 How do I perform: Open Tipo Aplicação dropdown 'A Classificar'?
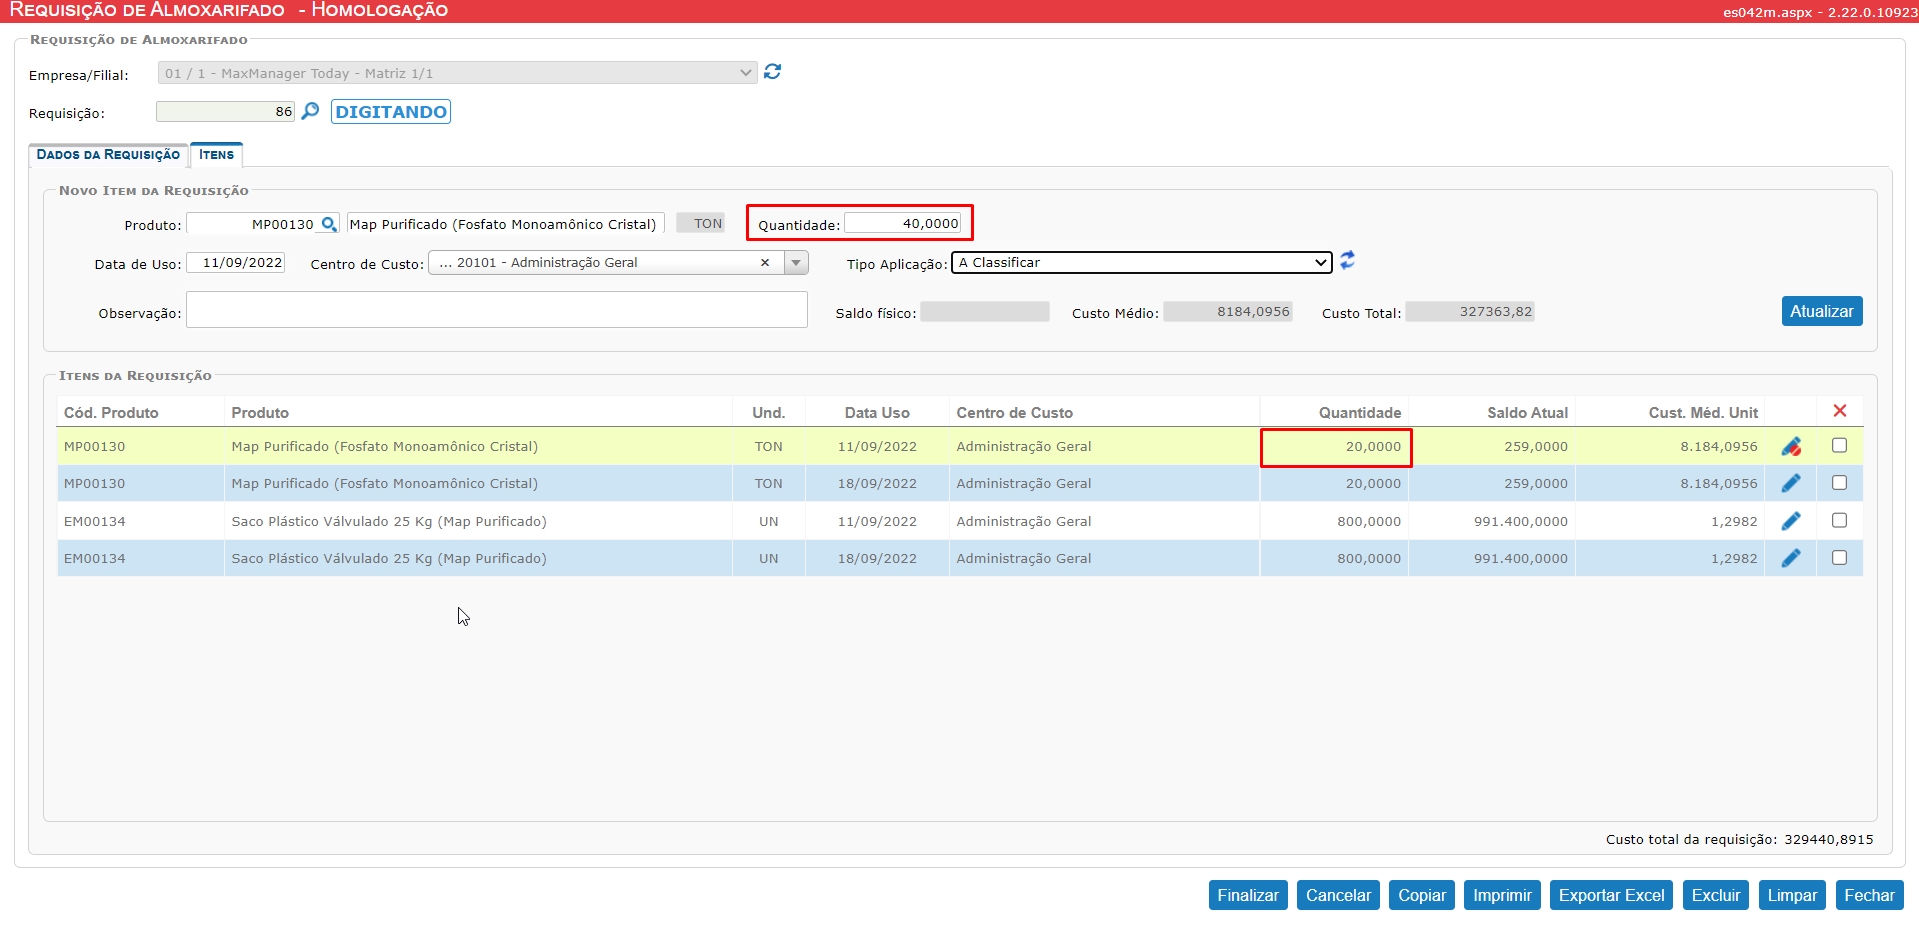click(x=1141, y=262)
